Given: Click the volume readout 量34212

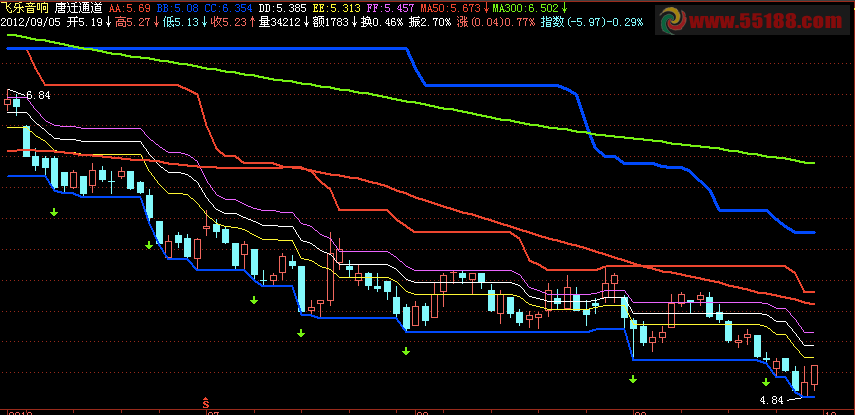Looking at the screenshot, I should tap(282, 22).
